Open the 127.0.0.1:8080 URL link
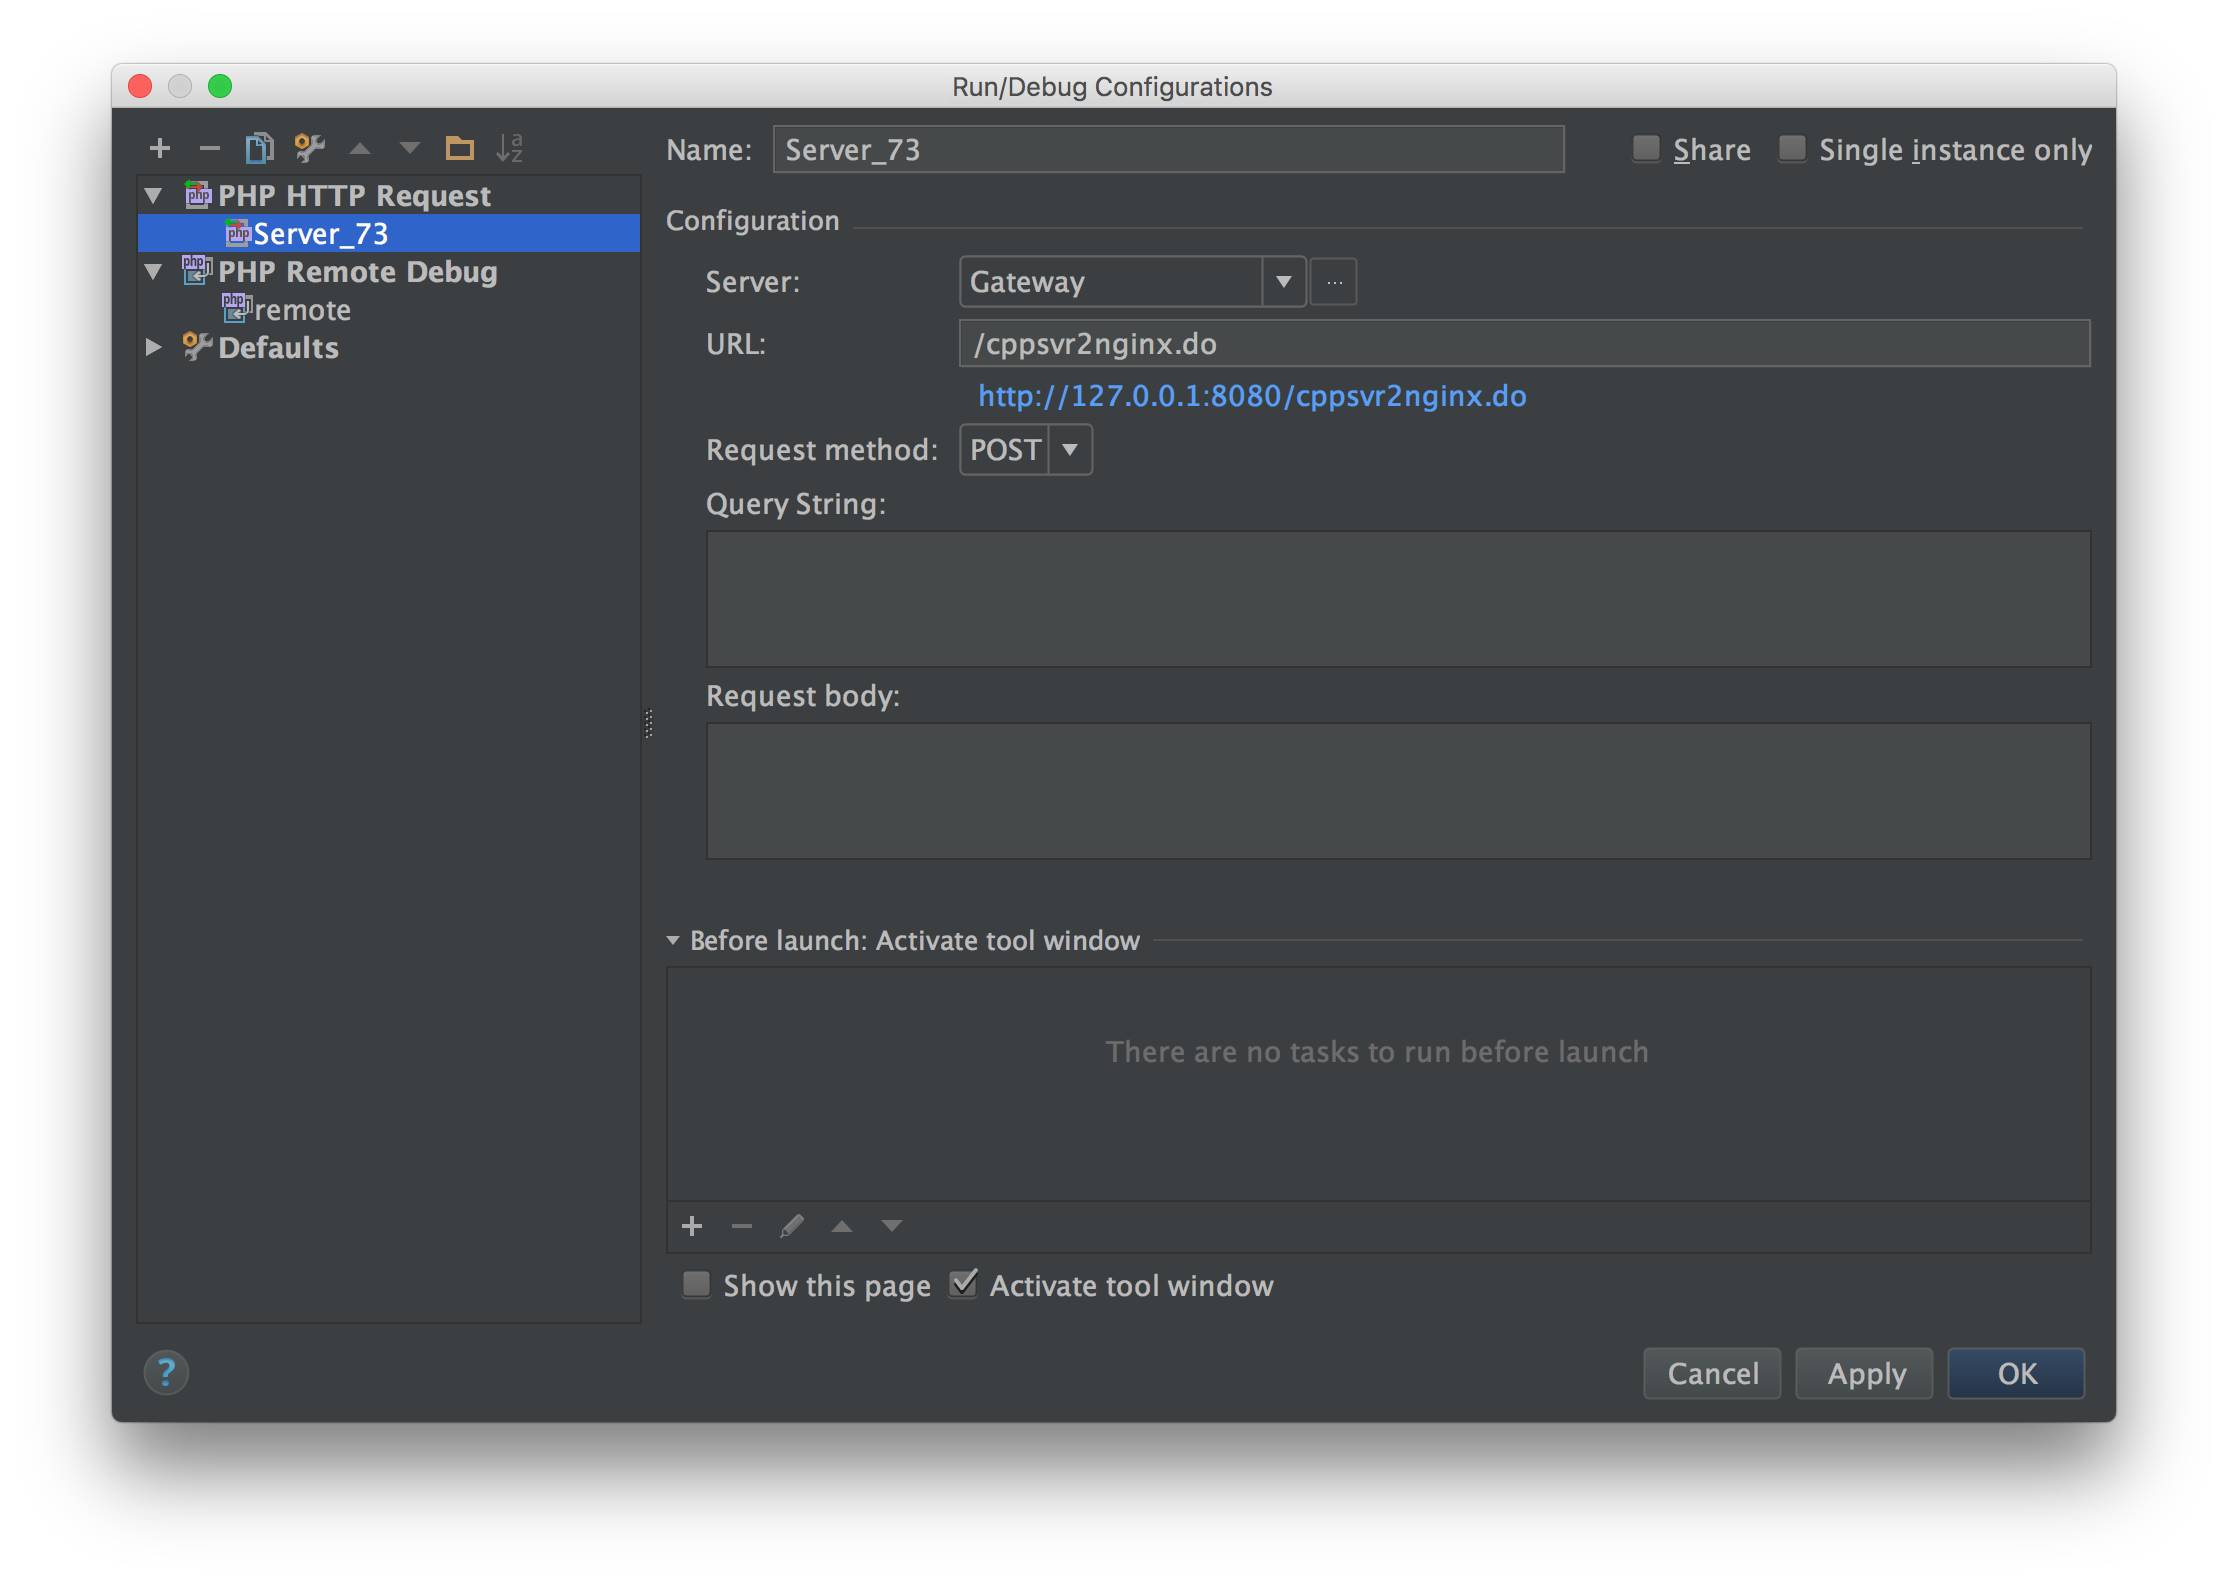 [x=1251, y=396]
